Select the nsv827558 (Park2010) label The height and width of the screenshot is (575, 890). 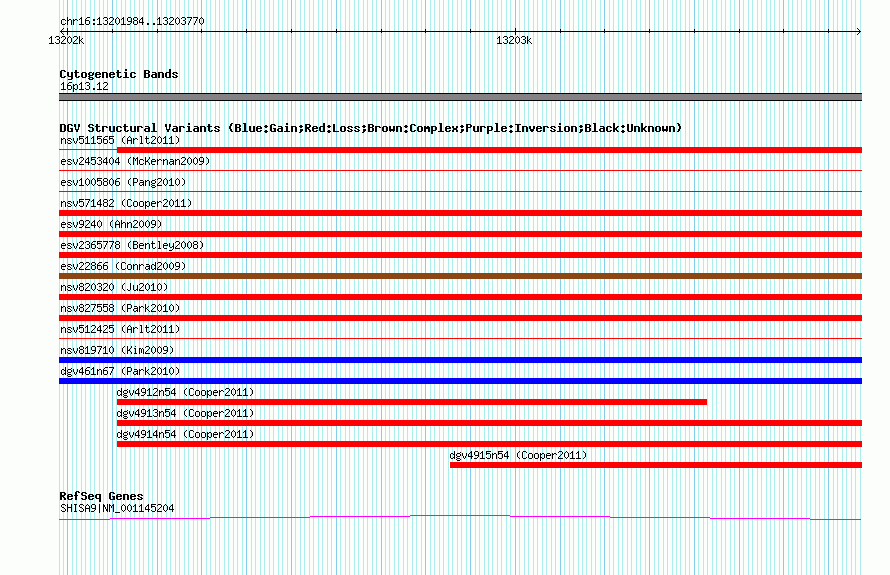(120, 308)
